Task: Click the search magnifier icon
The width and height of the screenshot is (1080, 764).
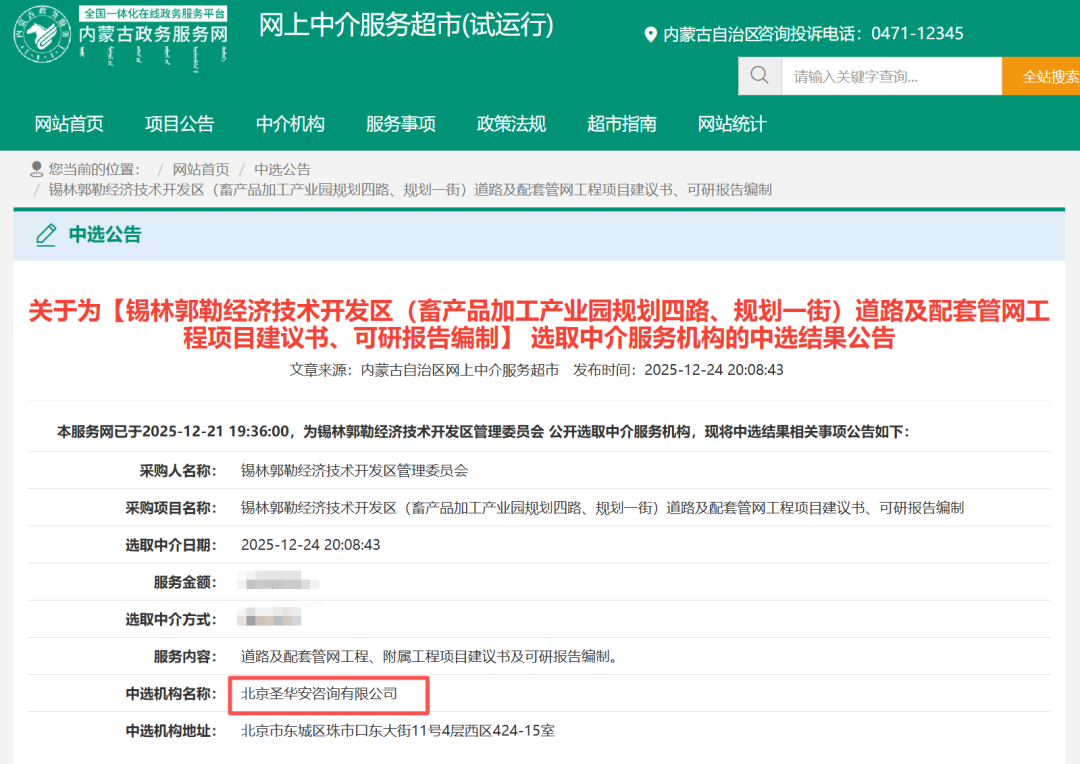Action: coord(760,76)
